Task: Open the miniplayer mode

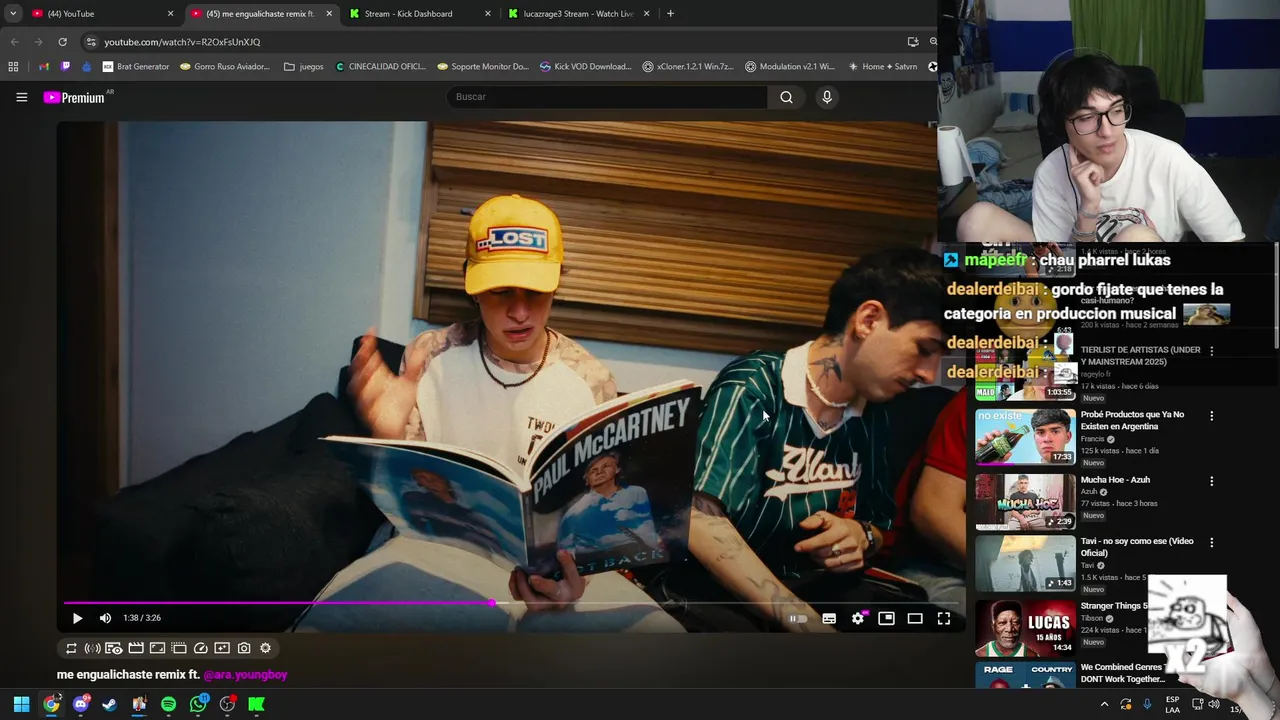Action: coord(886,619)
